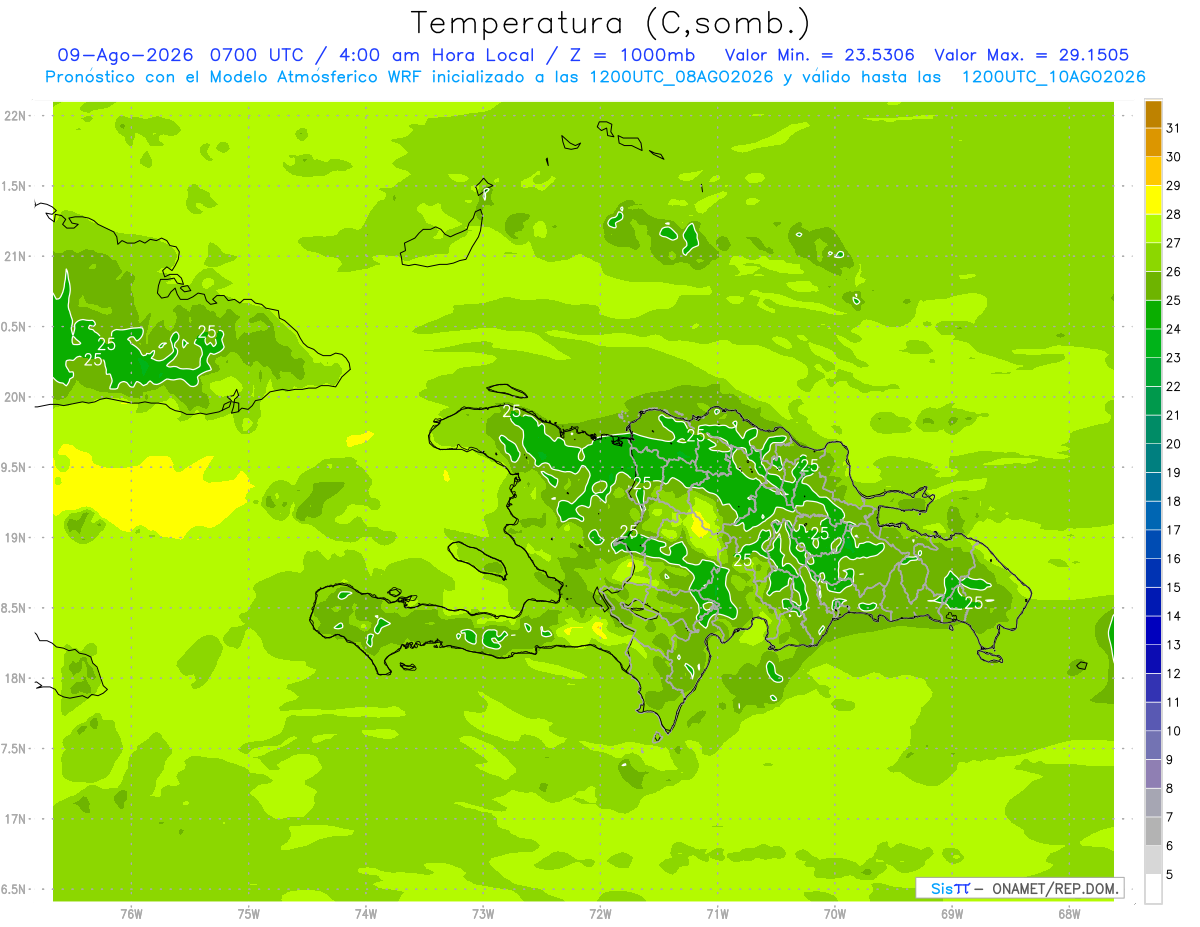Viewport: 1200px width, 927px height.
Task: Click the '20N' latitude label
Action: 15,397
